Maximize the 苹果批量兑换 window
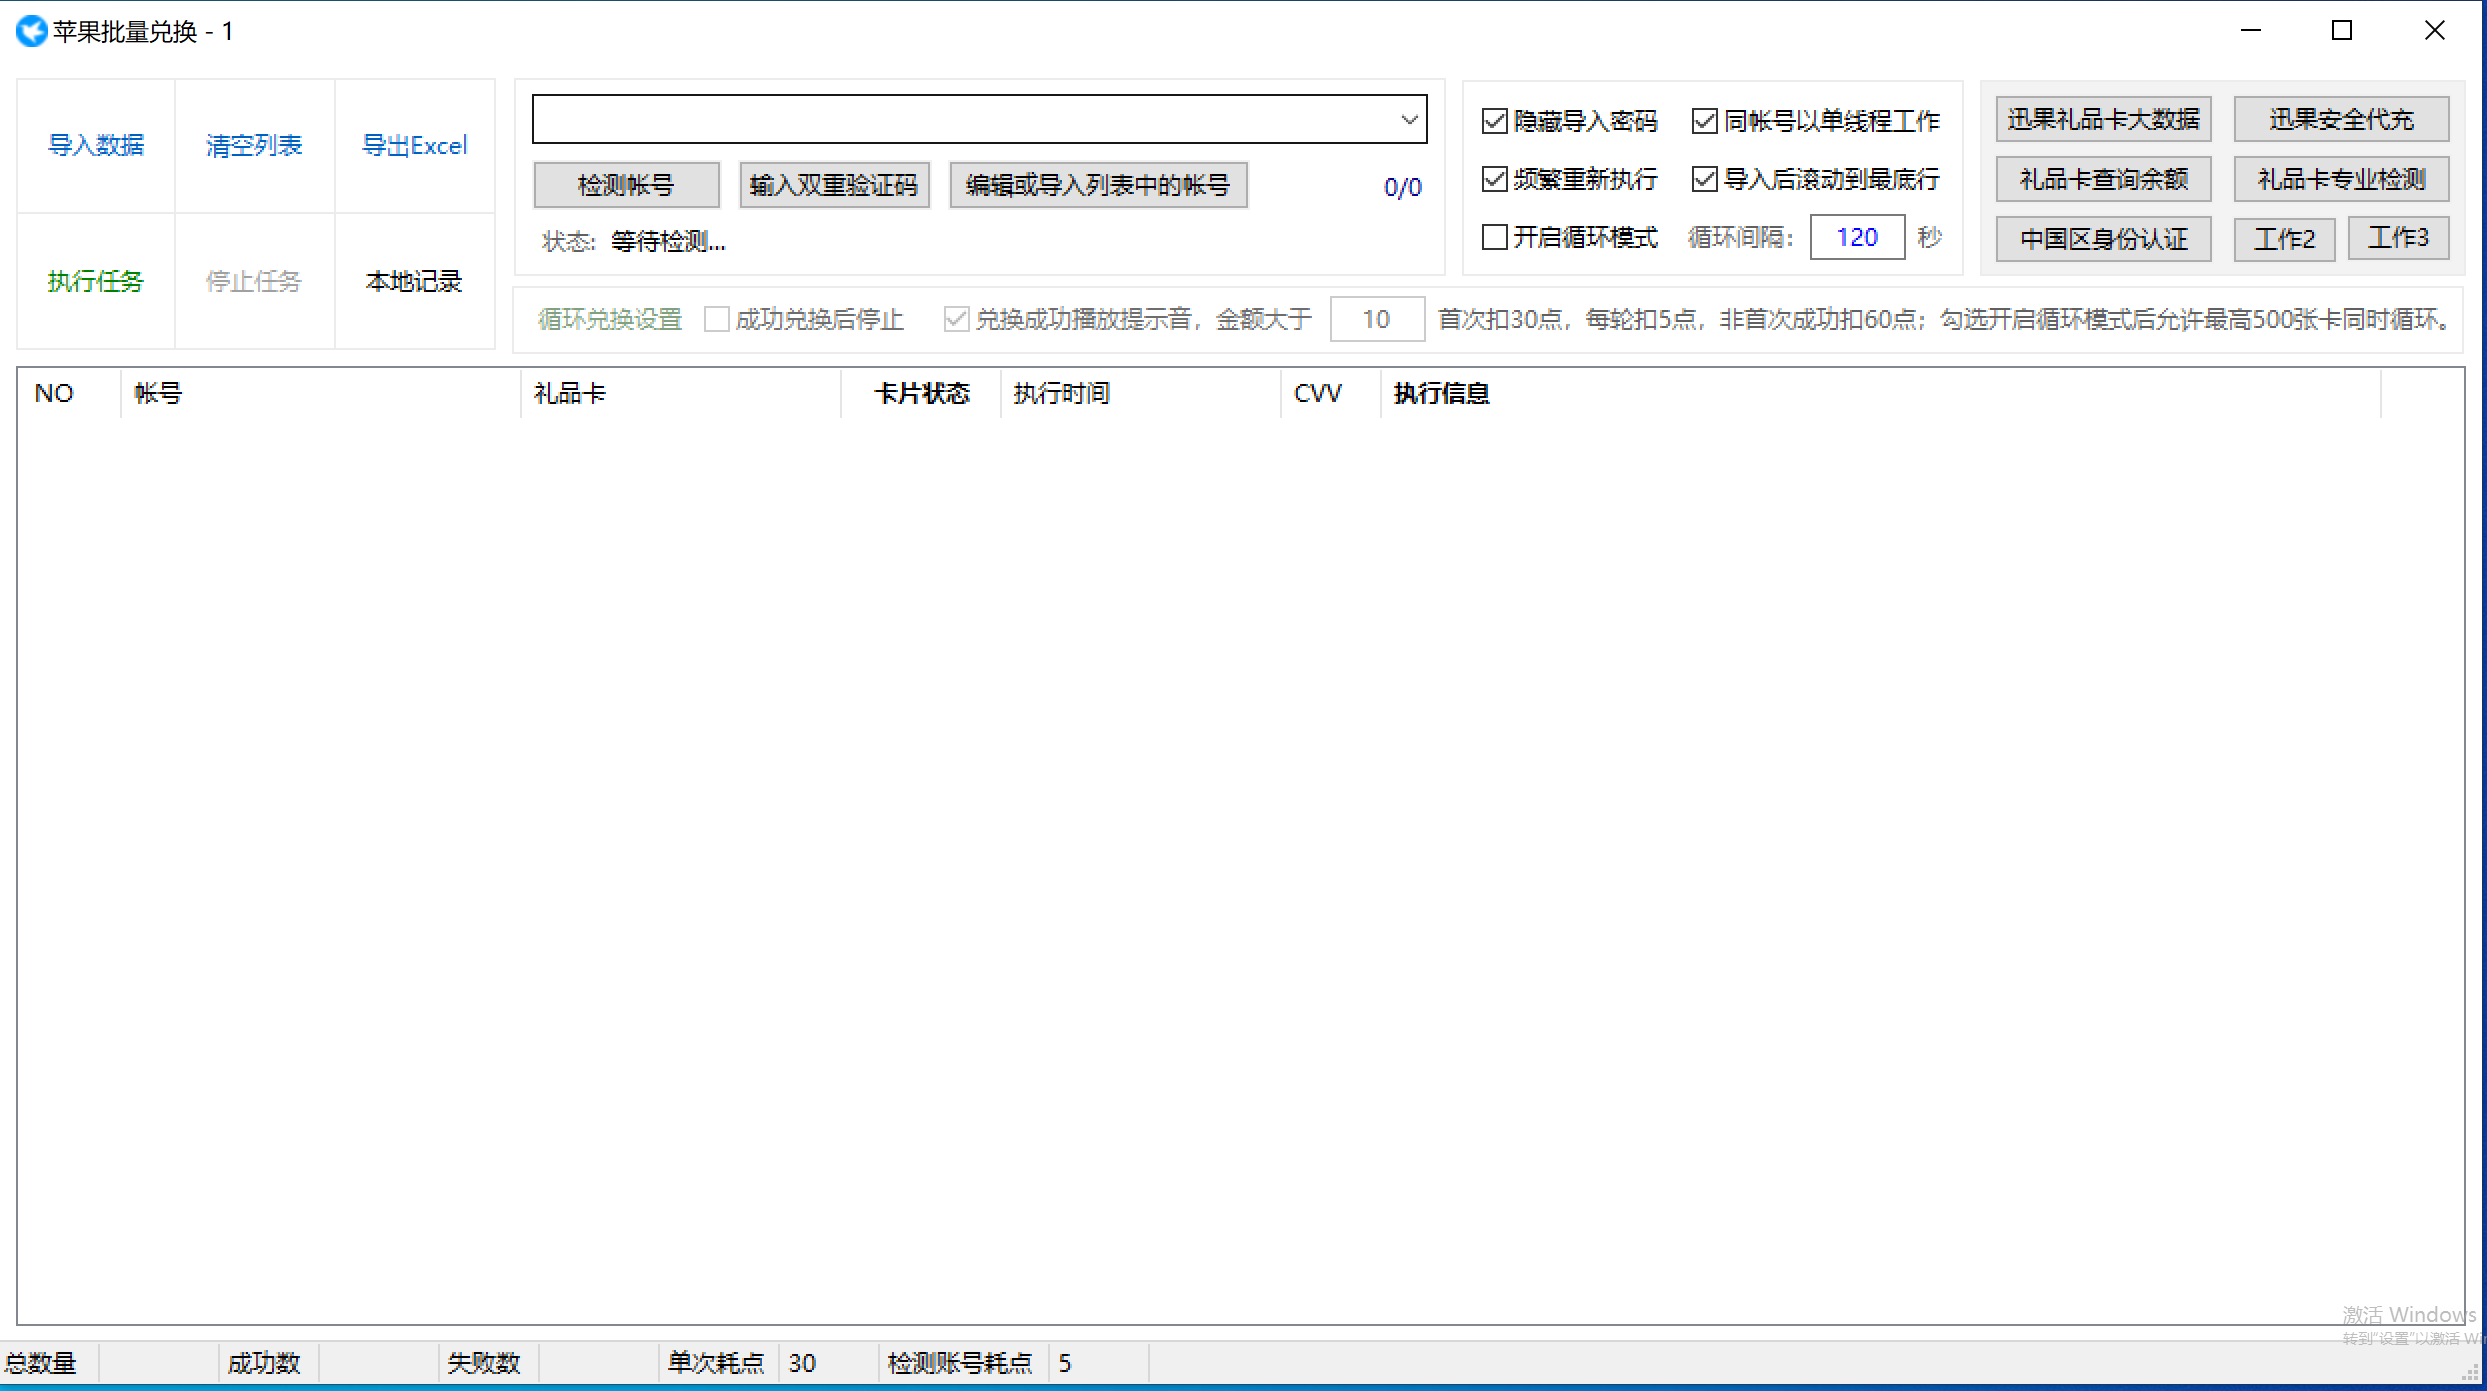 (2342, 31)
